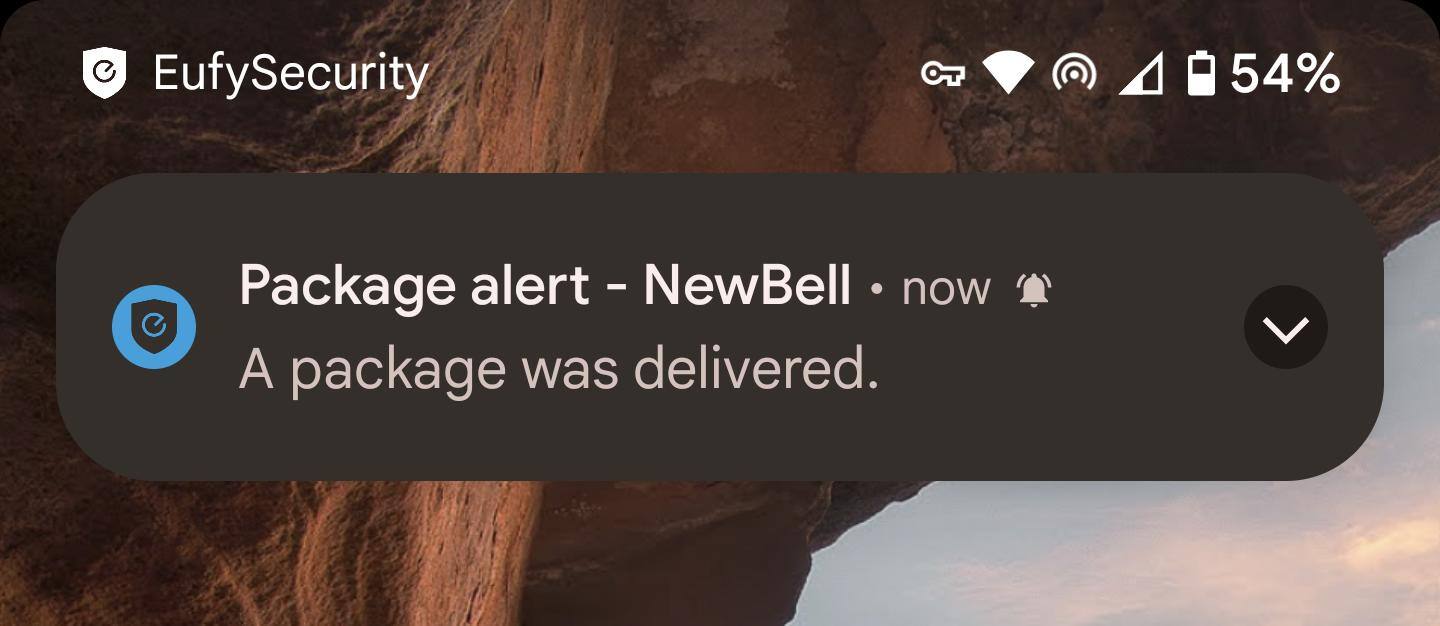The width and height of the screenshot is (1440, 626).
Task: Tap the EufySecurity app name label
Action: (x=291, y=75)
